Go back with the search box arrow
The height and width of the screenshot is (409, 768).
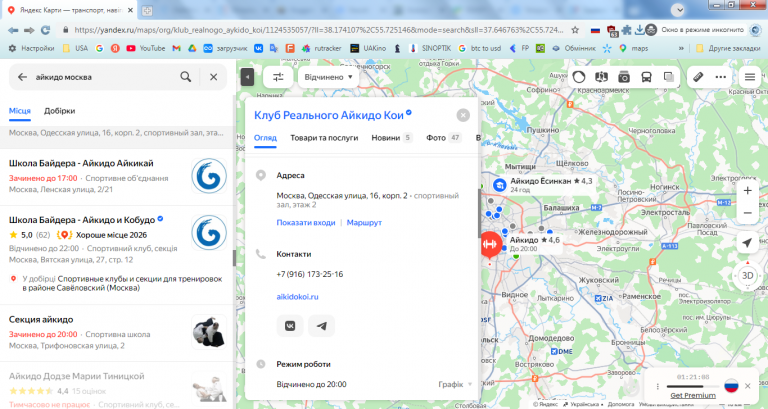[22, 77]
